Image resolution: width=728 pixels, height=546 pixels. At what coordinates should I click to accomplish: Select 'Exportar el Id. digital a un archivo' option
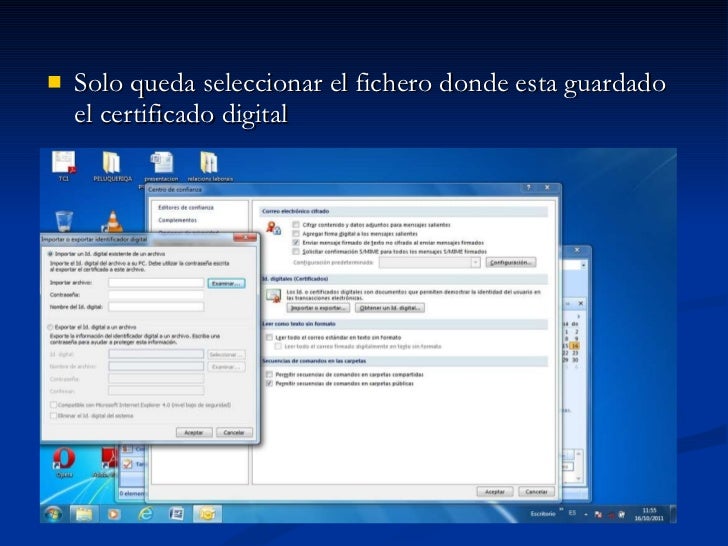pos(51,327)
